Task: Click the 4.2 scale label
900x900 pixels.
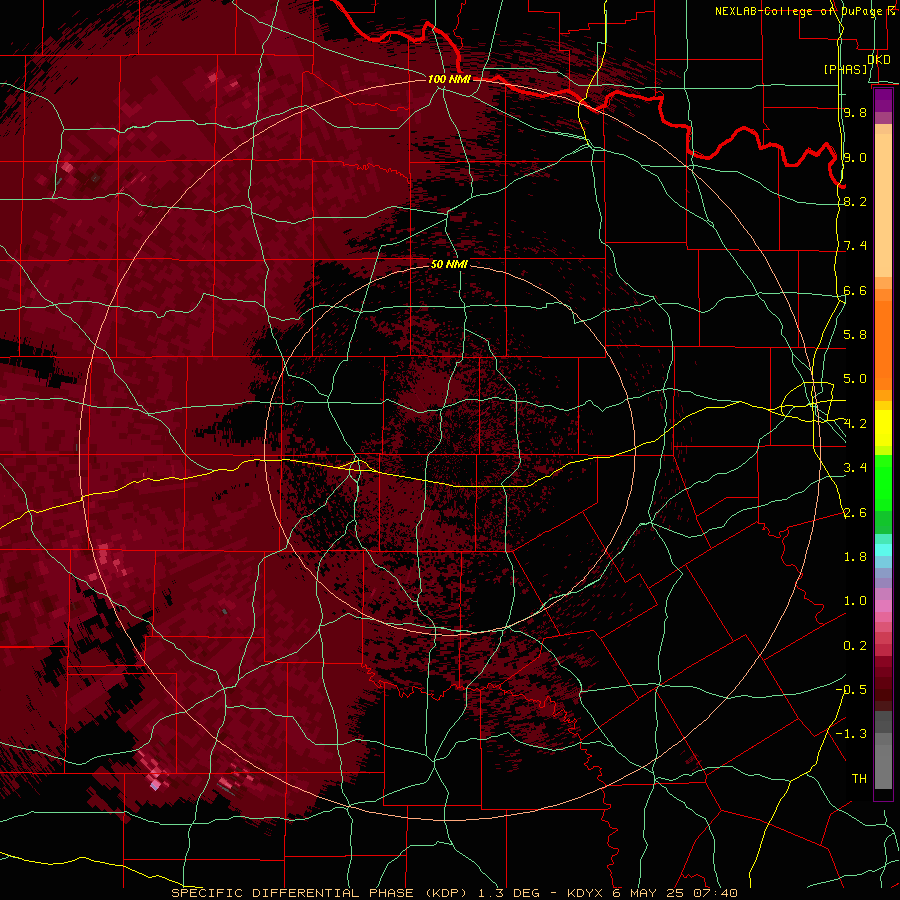Action: pos(855,424)
